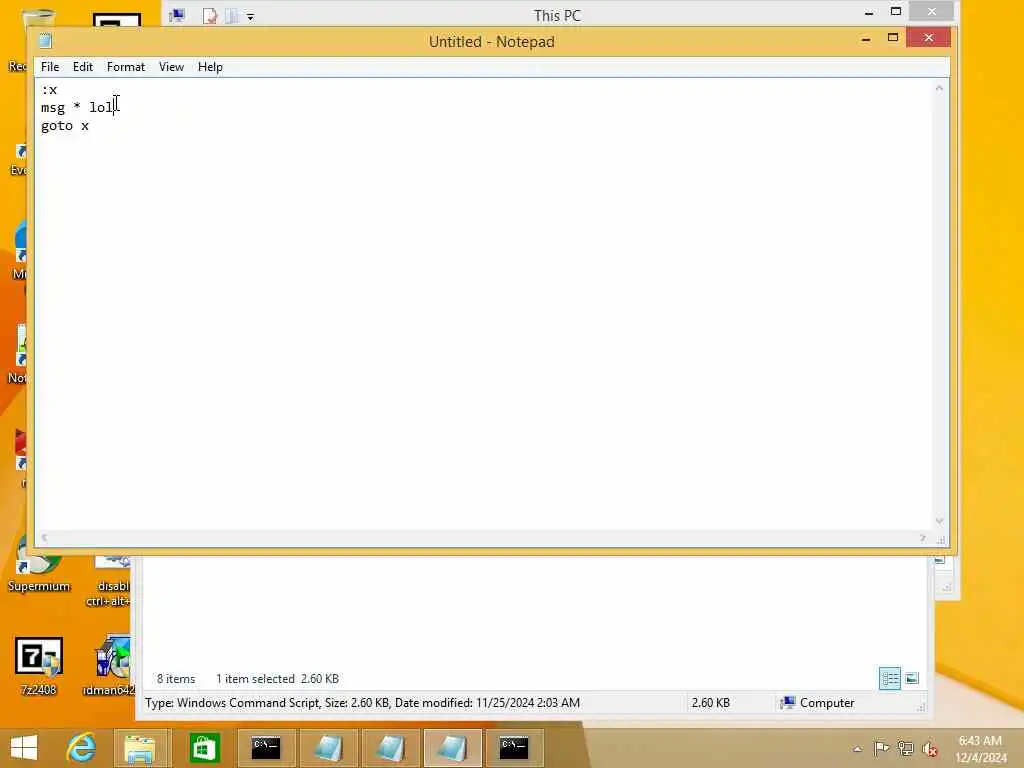Viewport: 1024px width, 768px height.
Task: Place cursor on the 'msg * lol' line
Action: pos(77,107)
